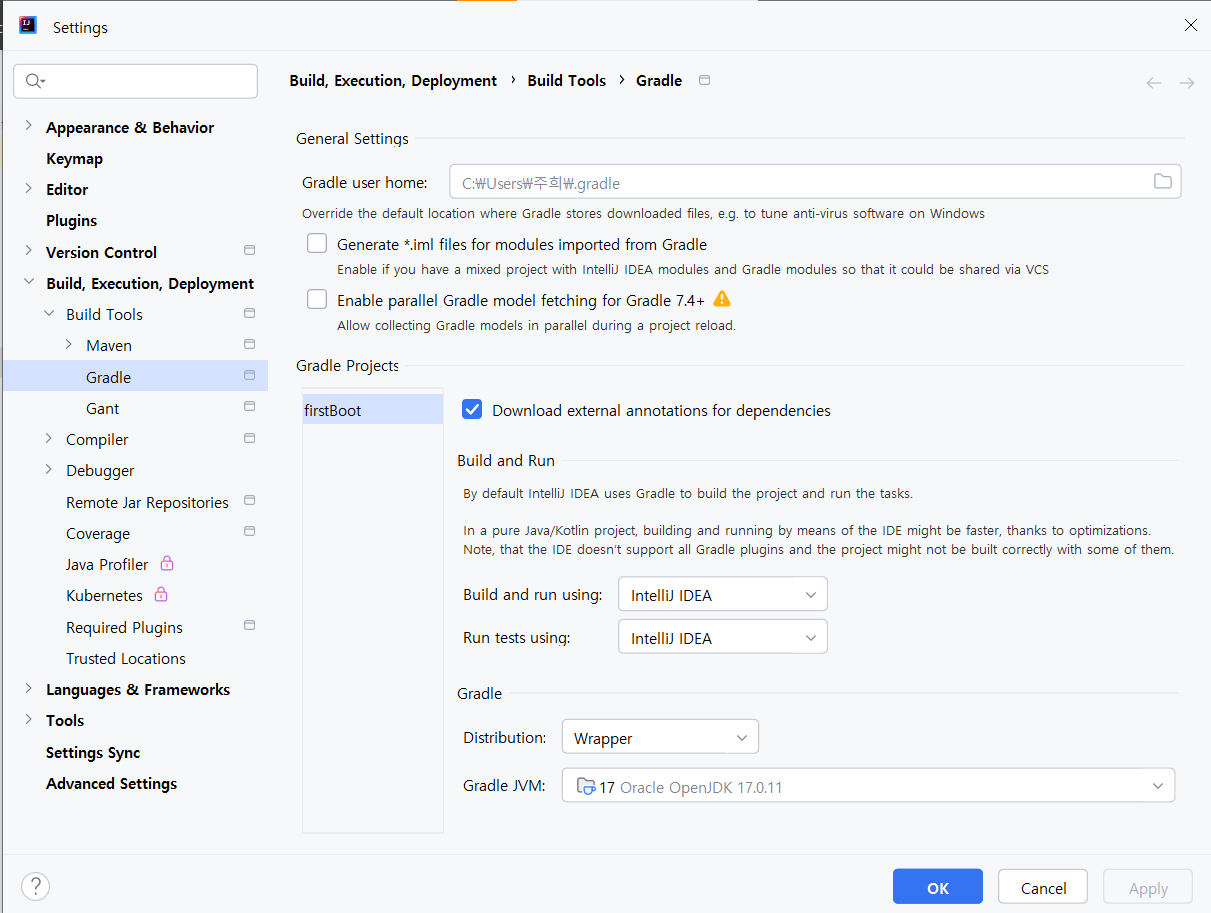
Task: Select Maven in the settings tree
Action: pyautogui.click(x=109, y=345)
